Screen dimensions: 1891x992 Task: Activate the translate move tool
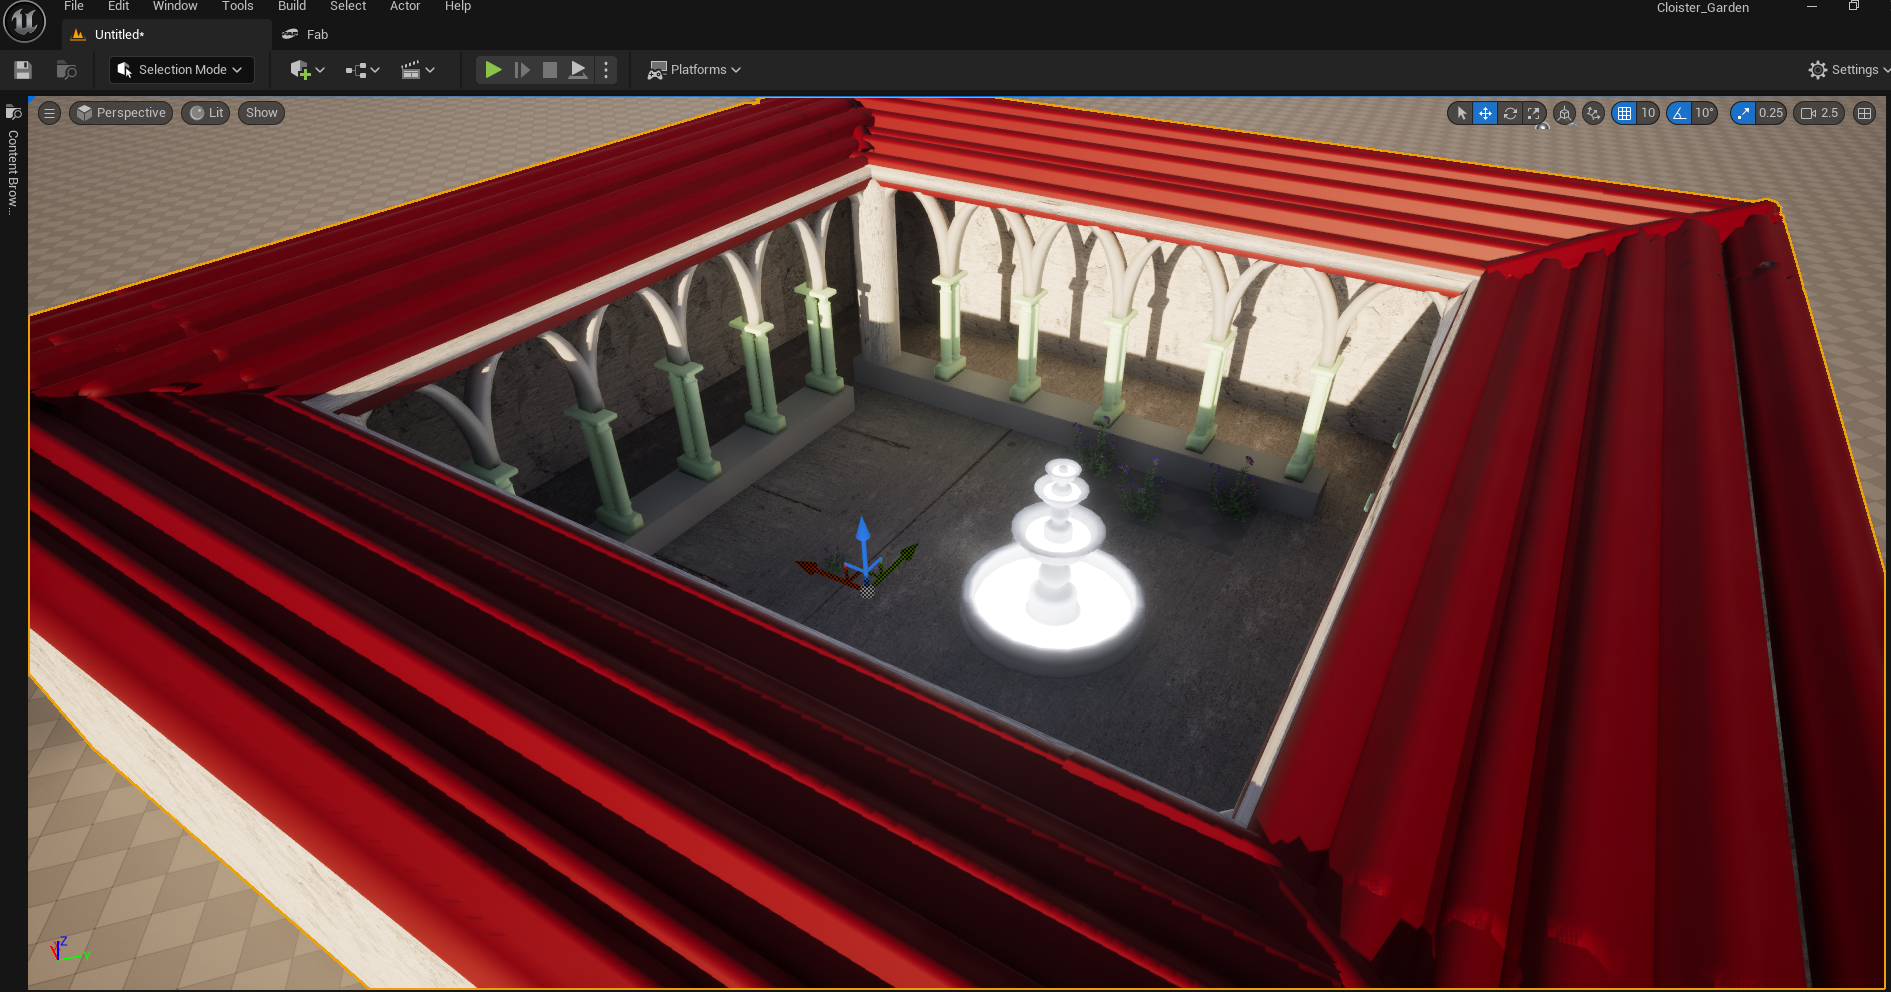pos(1485,113)
